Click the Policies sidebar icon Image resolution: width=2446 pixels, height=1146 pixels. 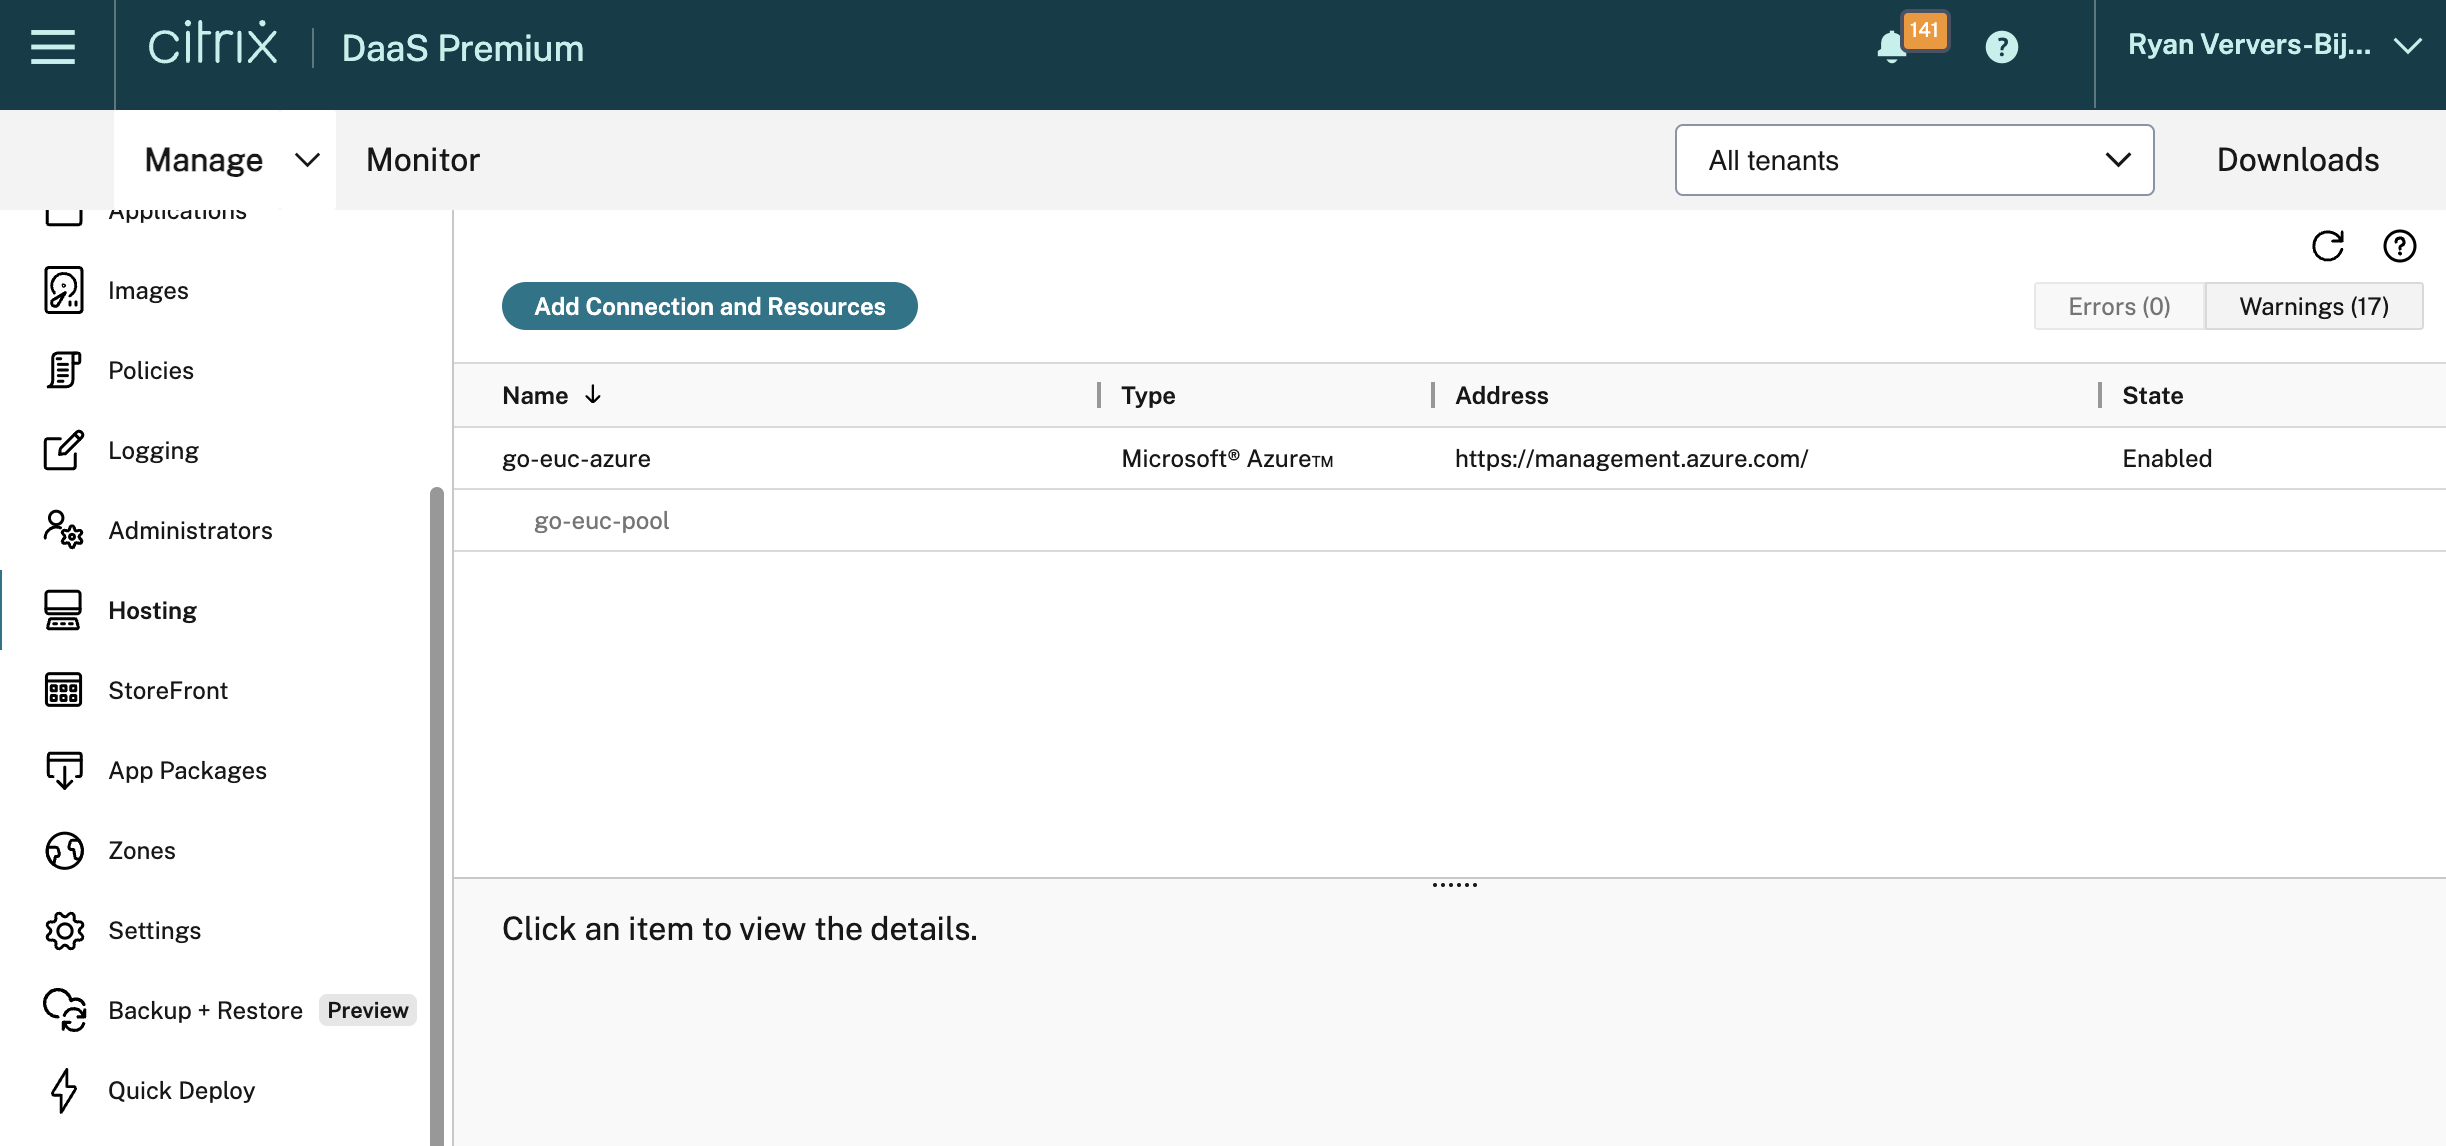click(x=64, y=370)
